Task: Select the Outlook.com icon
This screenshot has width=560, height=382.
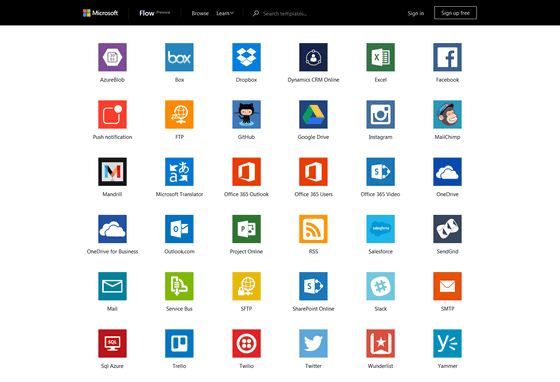Action: click(179, 229)
